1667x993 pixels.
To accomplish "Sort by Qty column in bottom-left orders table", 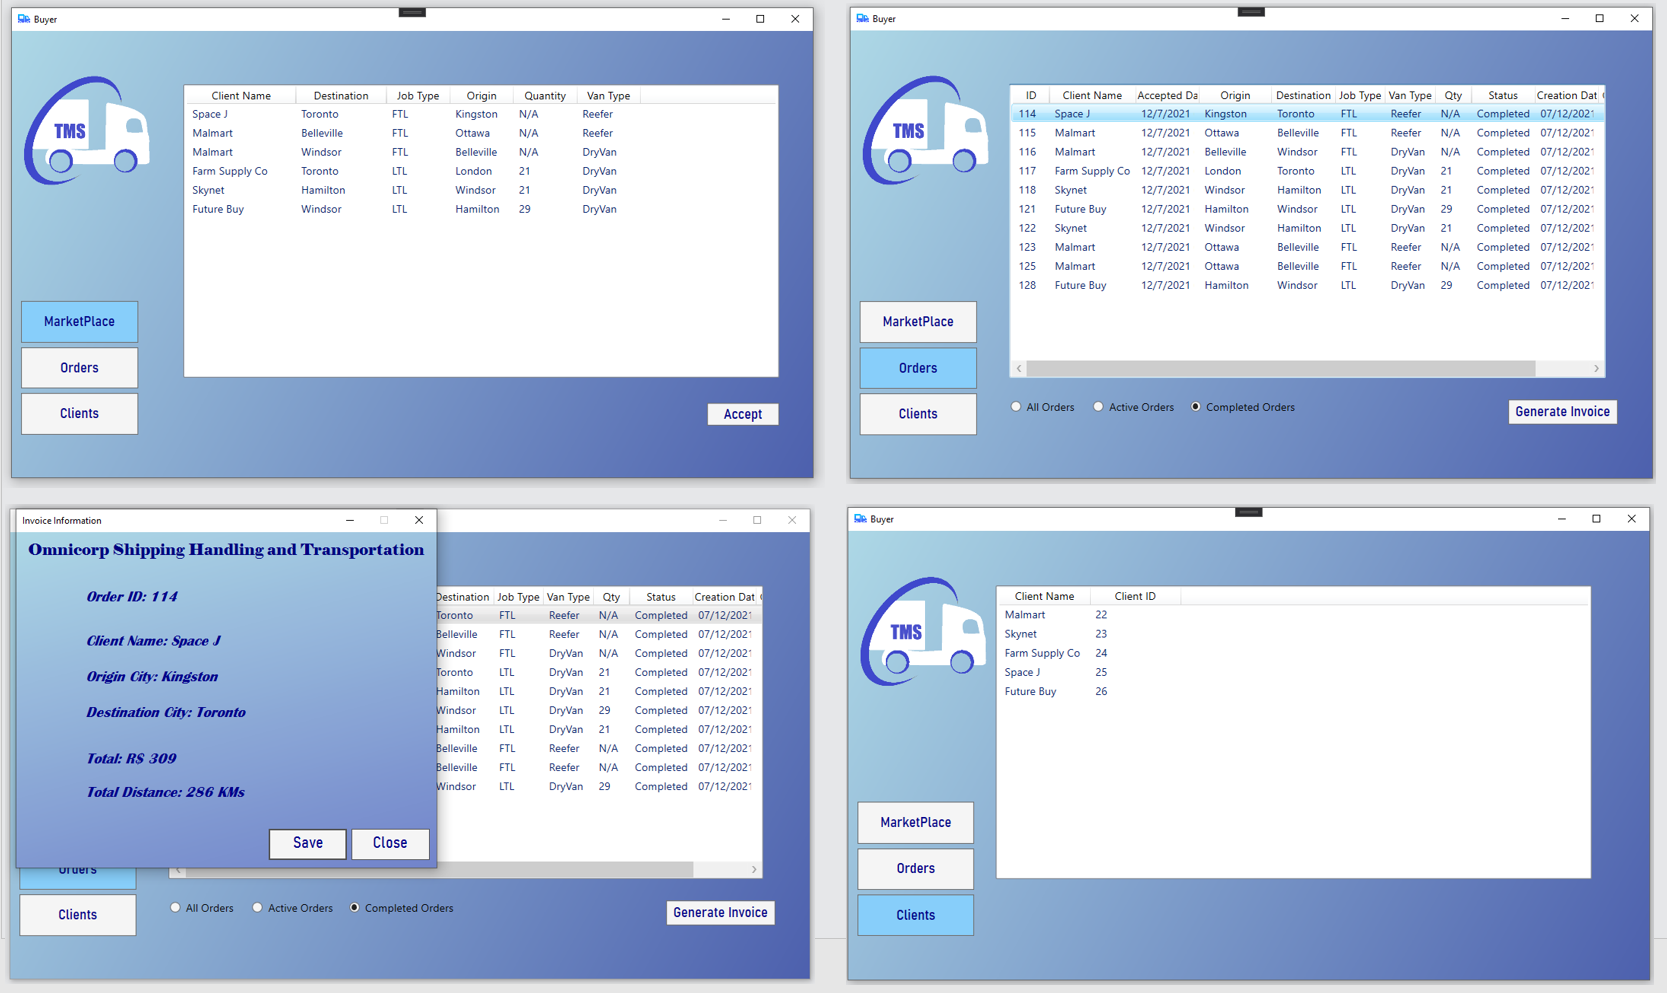I will coord(611,597).
